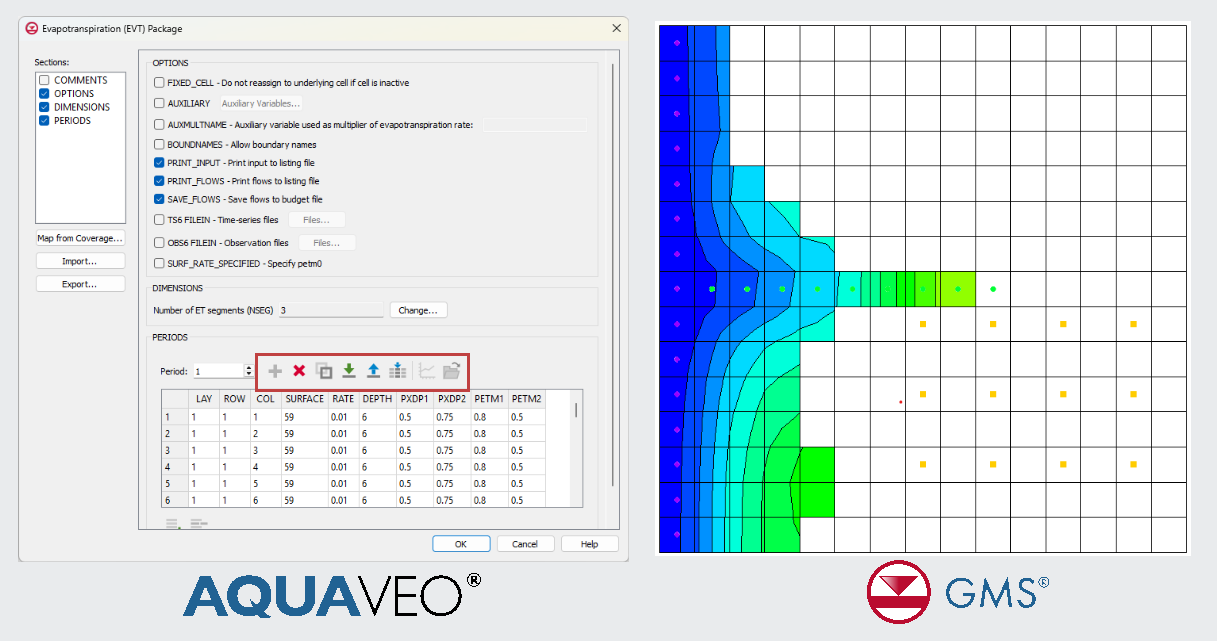Click the OK button
The height and width of the screenshot is (641, 1217).
(x=460, y=544)
